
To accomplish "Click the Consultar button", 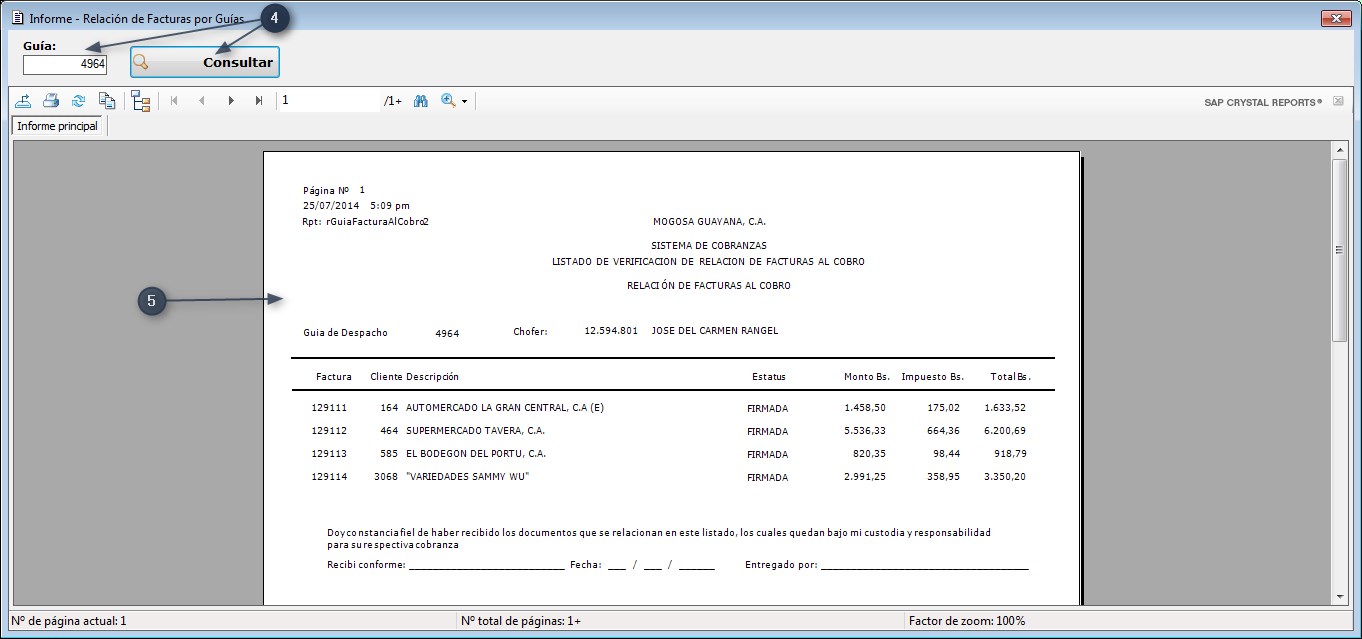I will pos(205,62).
